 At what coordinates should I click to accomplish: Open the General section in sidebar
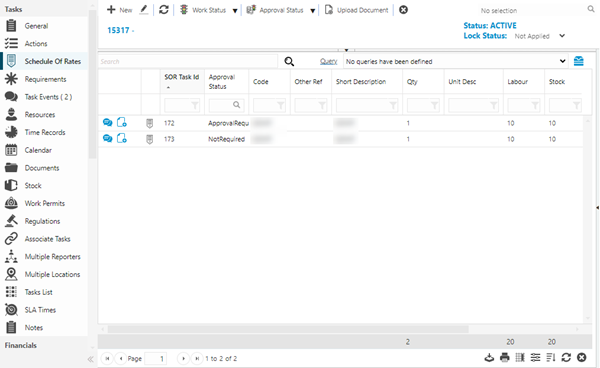[36, 26]
